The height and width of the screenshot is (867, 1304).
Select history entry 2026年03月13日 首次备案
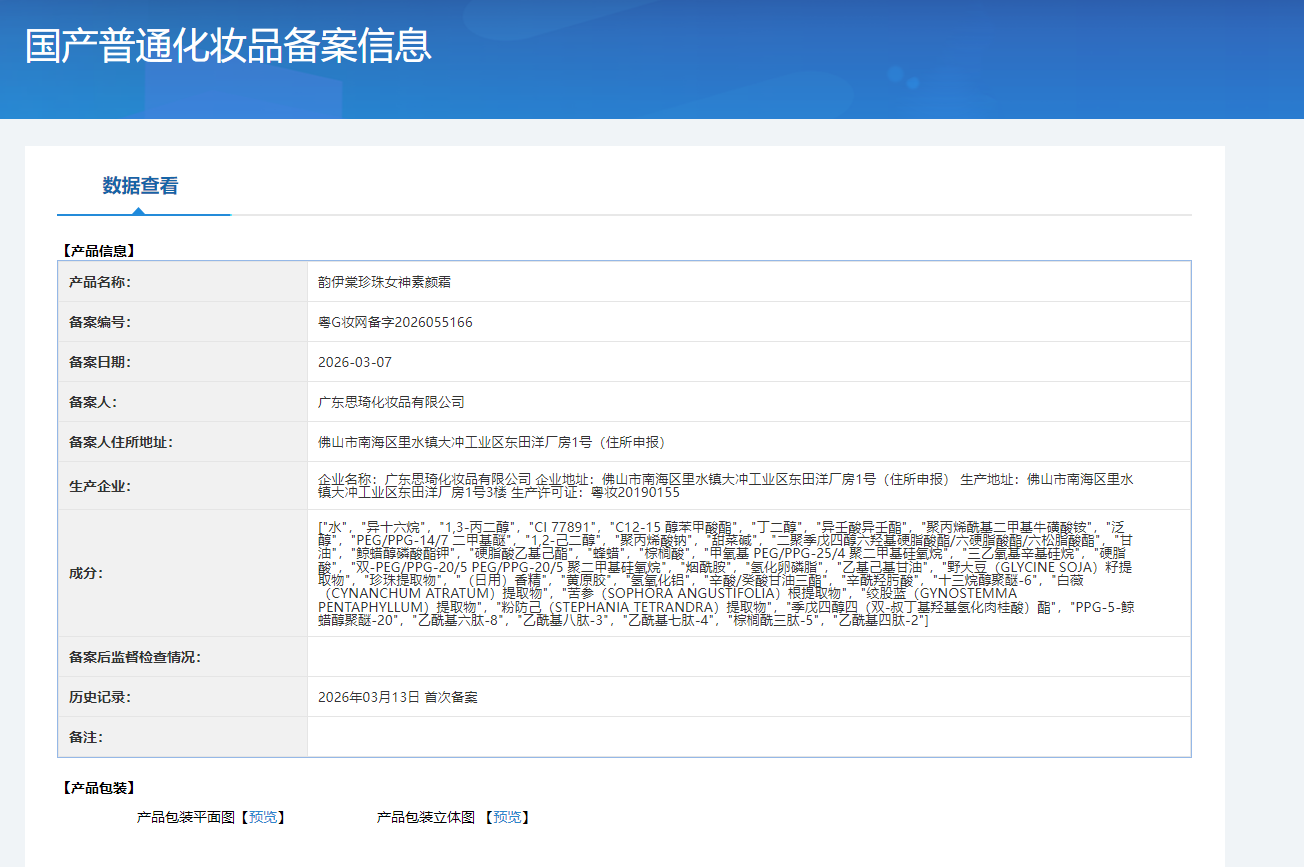[x=398, y=697]
